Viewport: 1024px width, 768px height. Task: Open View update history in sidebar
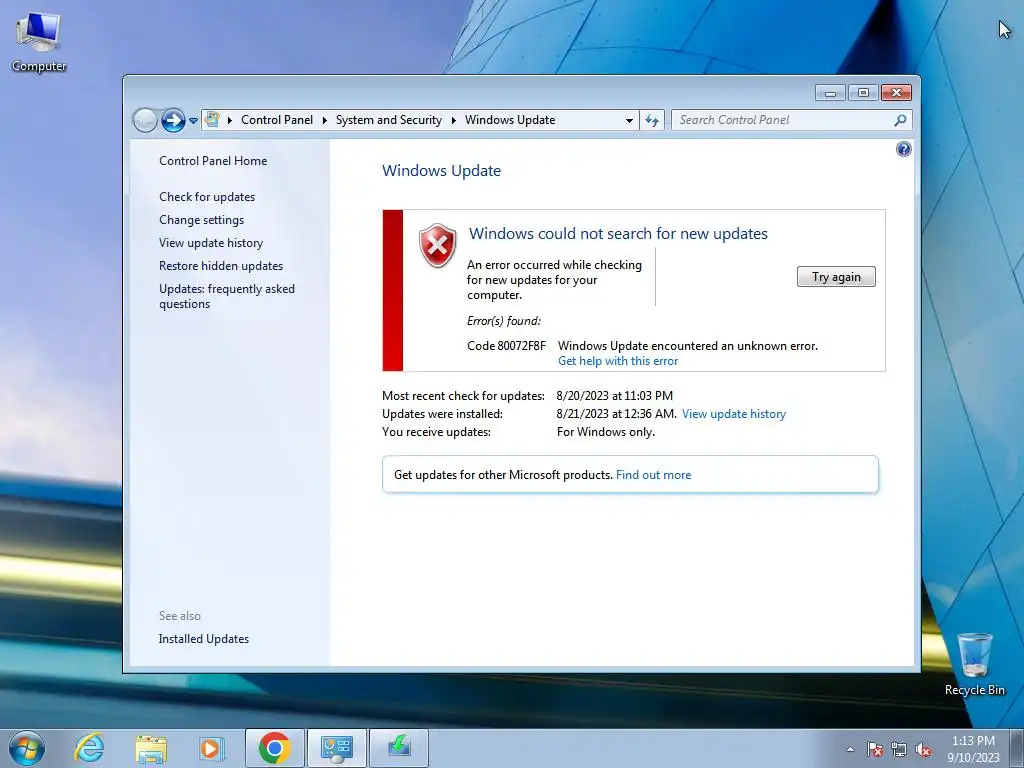coord(211,243)
